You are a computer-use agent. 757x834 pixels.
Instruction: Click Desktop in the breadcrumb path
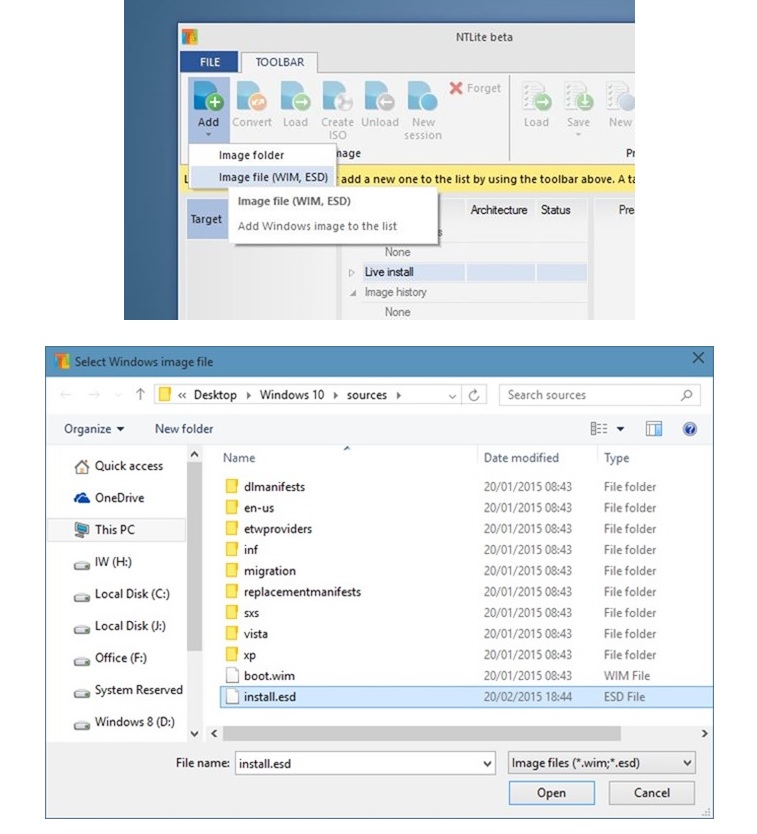click(x=215, y=395)
